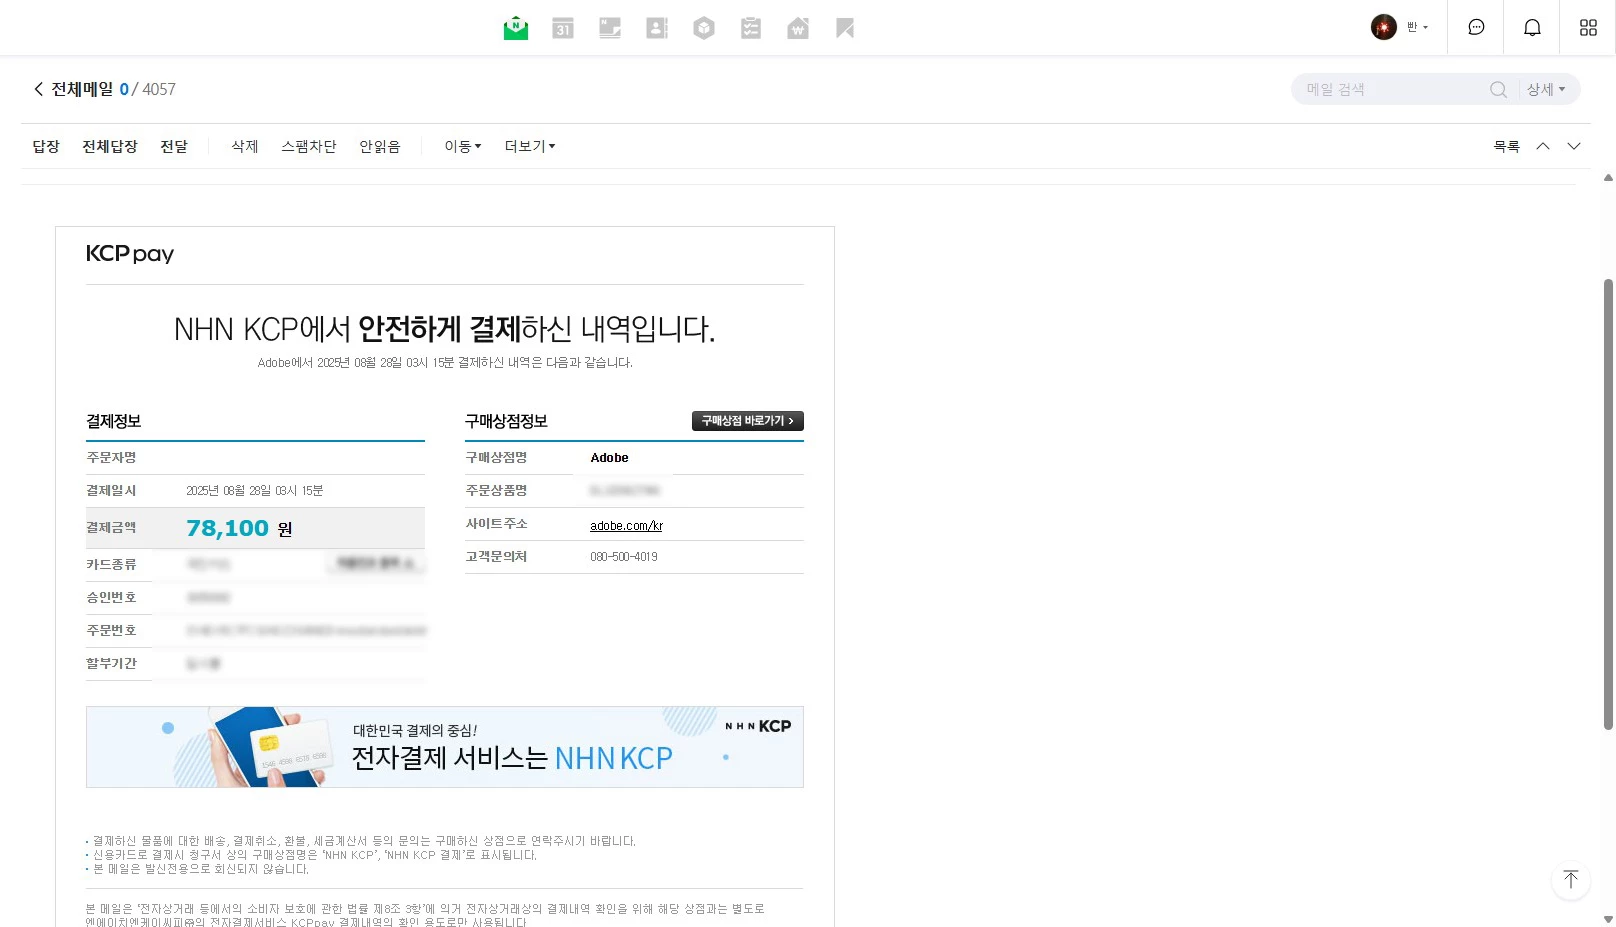Click the 4057 total mail count

(x=159, y=89)
